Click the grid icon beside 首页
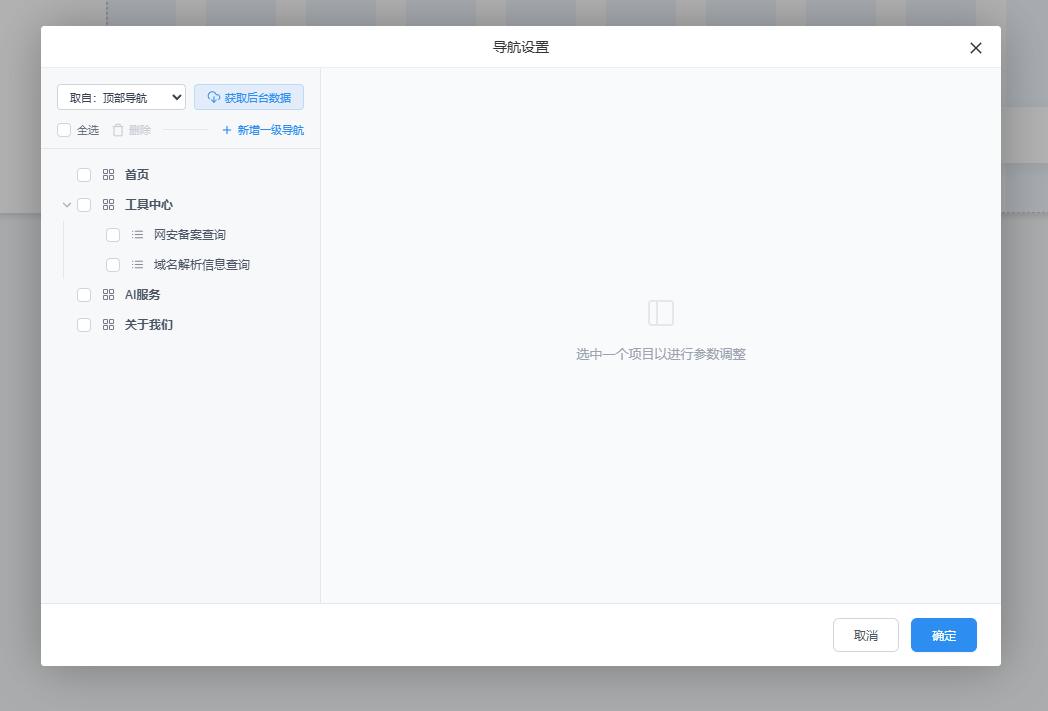Image resolution: width=1048 pixels, height=711 pixels. point(108,175)
